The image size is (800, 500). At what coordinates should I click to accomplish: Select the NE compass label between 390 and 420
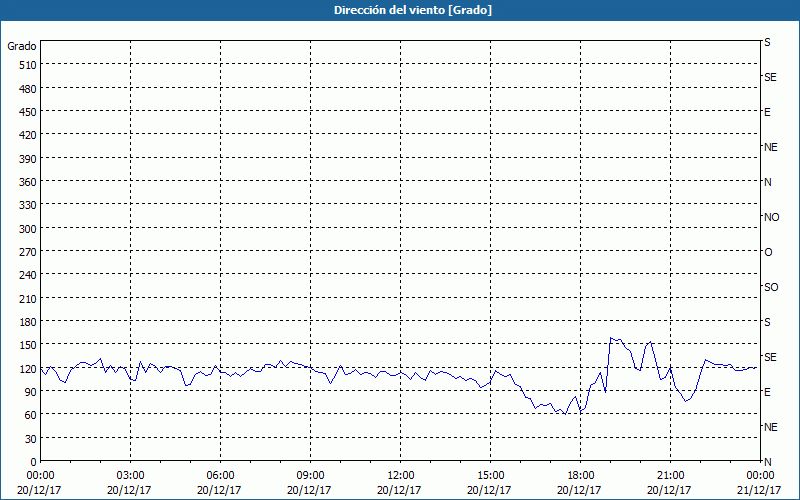point(770,147)
